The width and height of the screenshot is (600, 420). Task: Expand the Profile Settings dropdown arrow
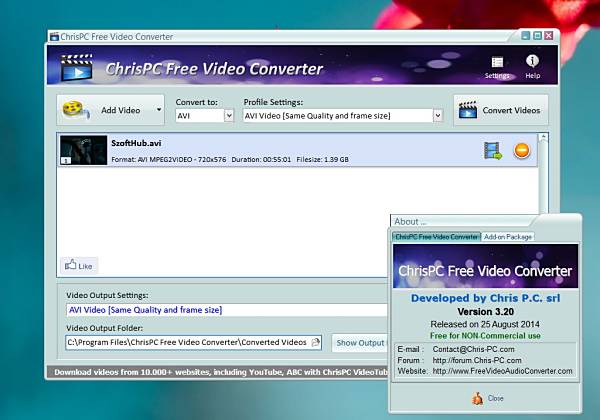(x=438, y=116)
